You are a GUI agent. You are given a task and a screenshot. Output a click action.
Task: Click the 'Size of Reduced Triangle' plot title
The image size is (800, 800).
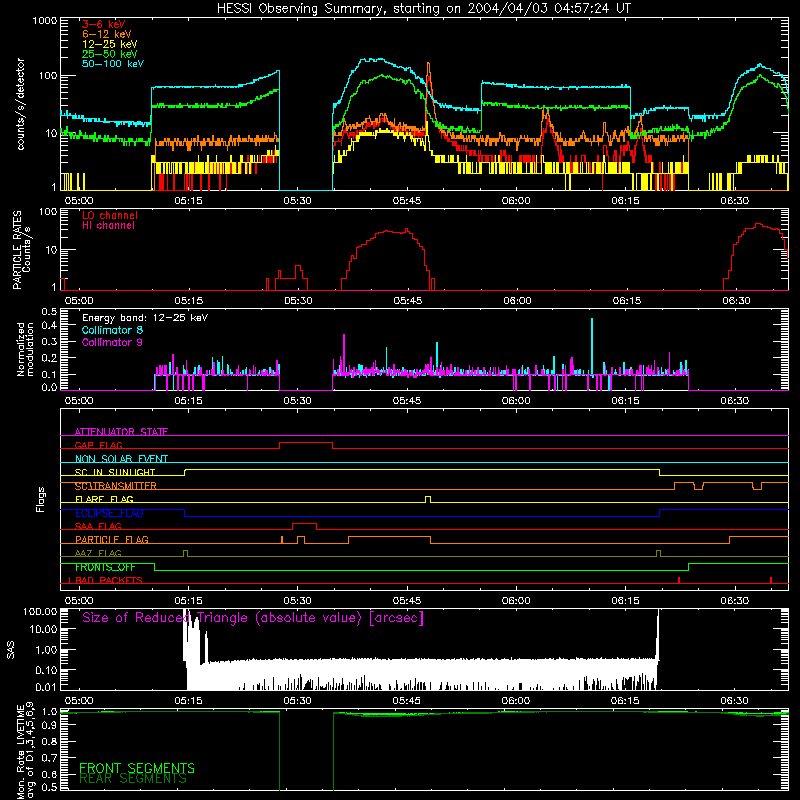(253, 618)
